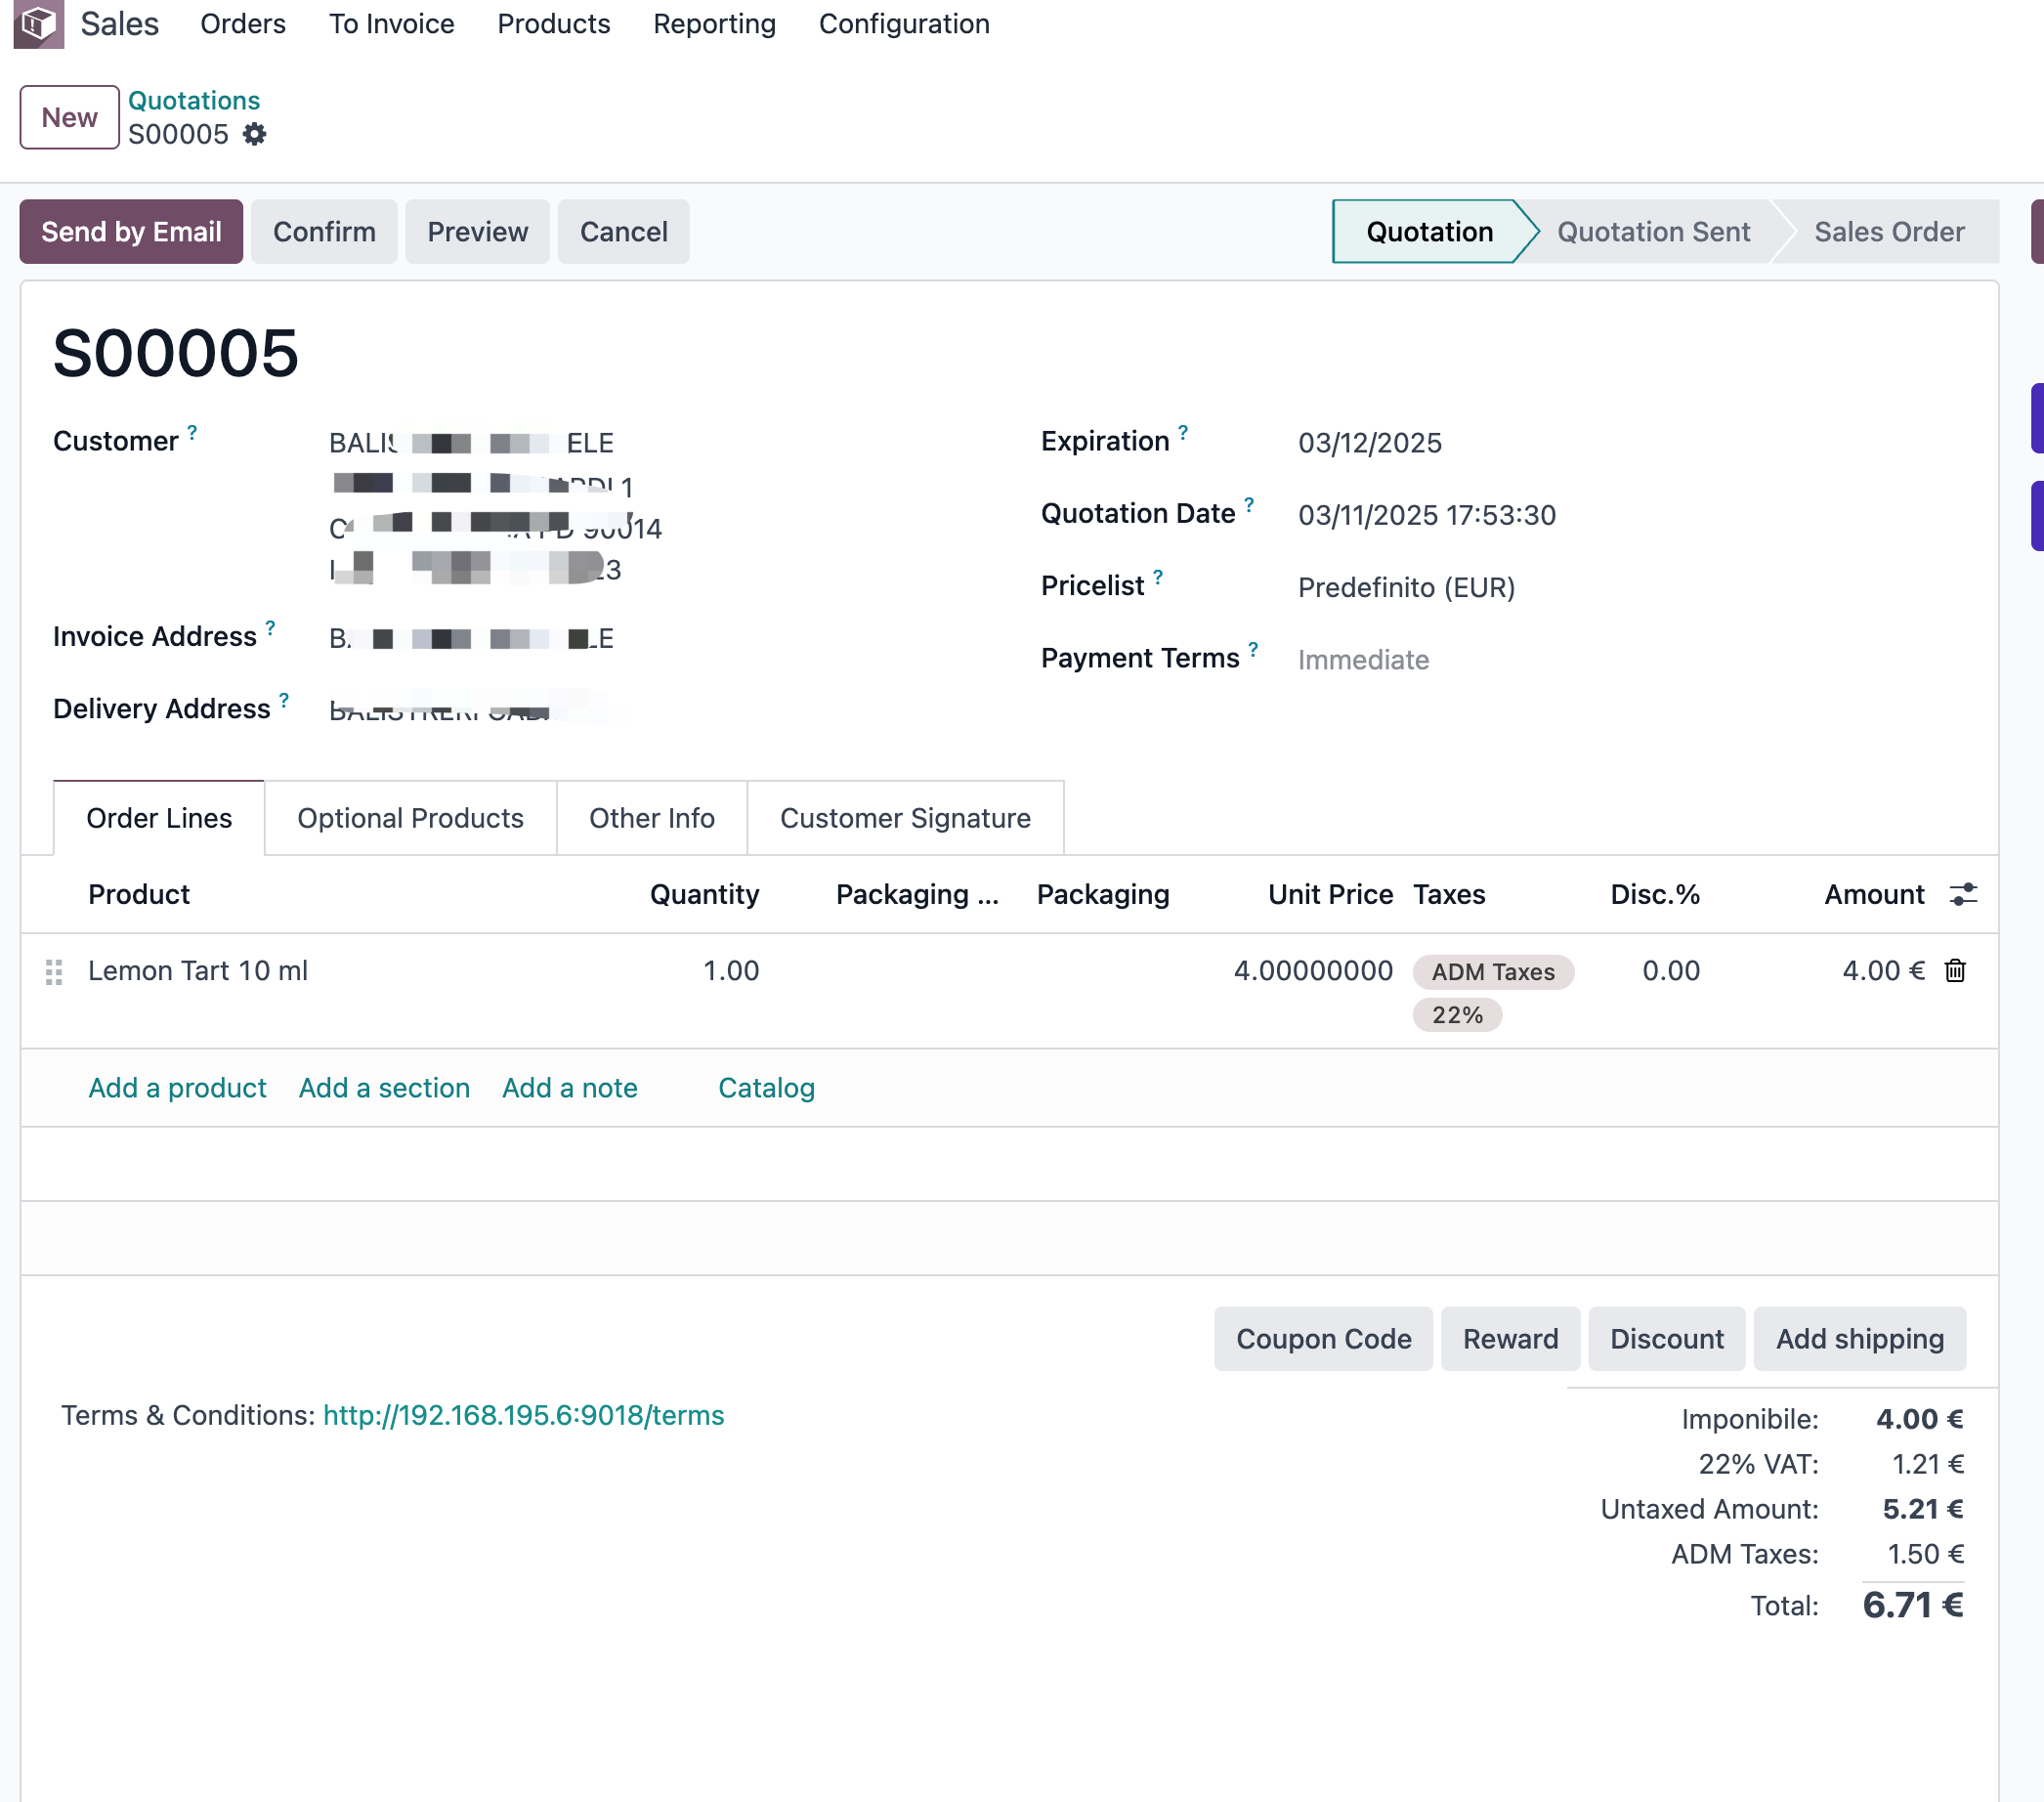Viewport: 2044px width, 1802px height.
Task: Show help tooltip for Payment Terms
Action: 1253,648
